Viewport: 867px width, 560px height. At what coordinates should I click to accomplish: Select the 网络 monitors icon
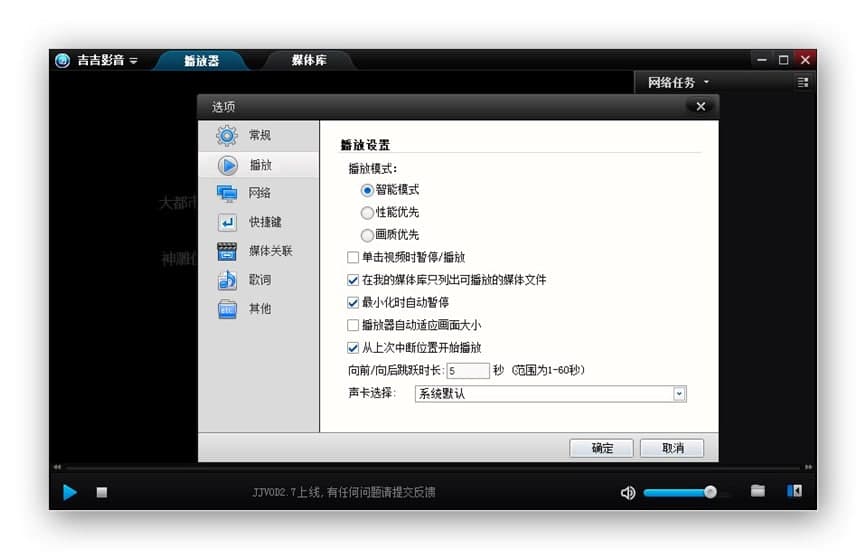pos(227,193)
